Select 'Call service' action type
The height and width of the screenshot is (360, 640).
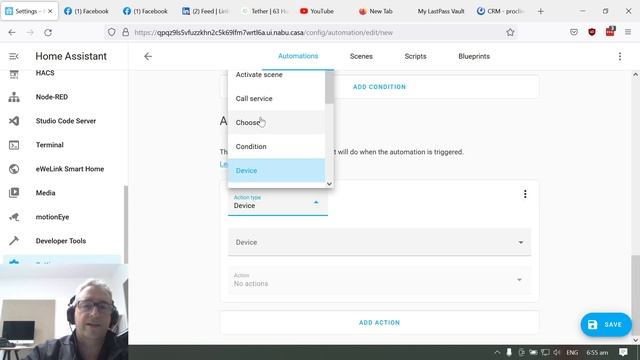tap(276, 98)
